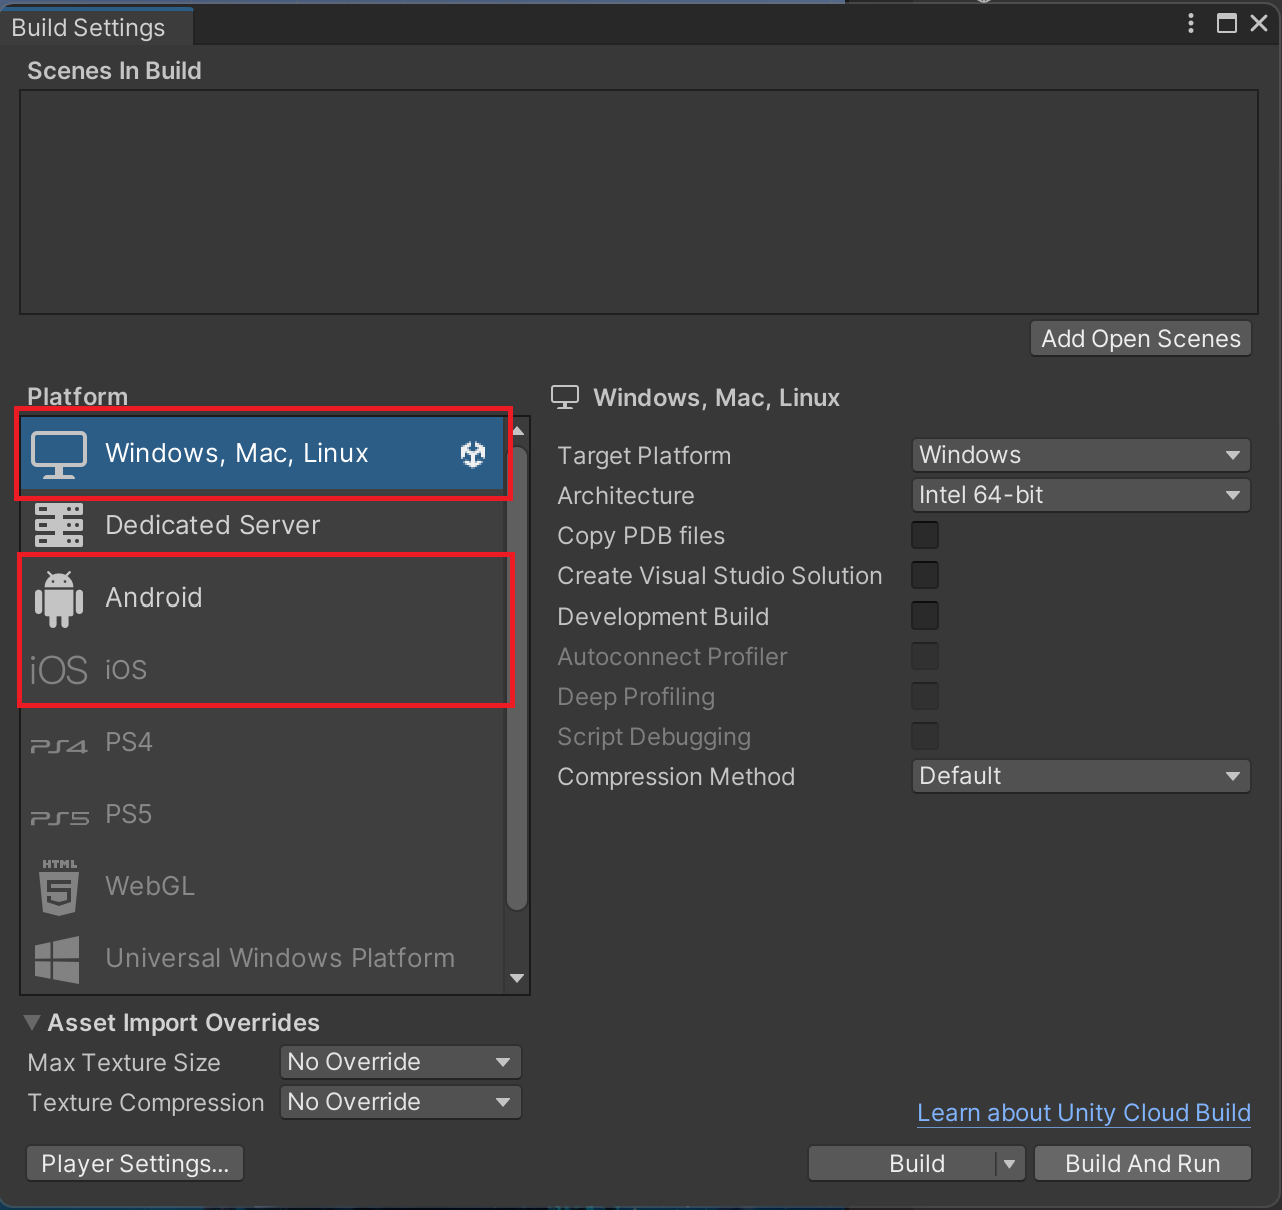1282x1210 pixels.
Task: Click the platform list scroll-up arrow
Action: 517,431
